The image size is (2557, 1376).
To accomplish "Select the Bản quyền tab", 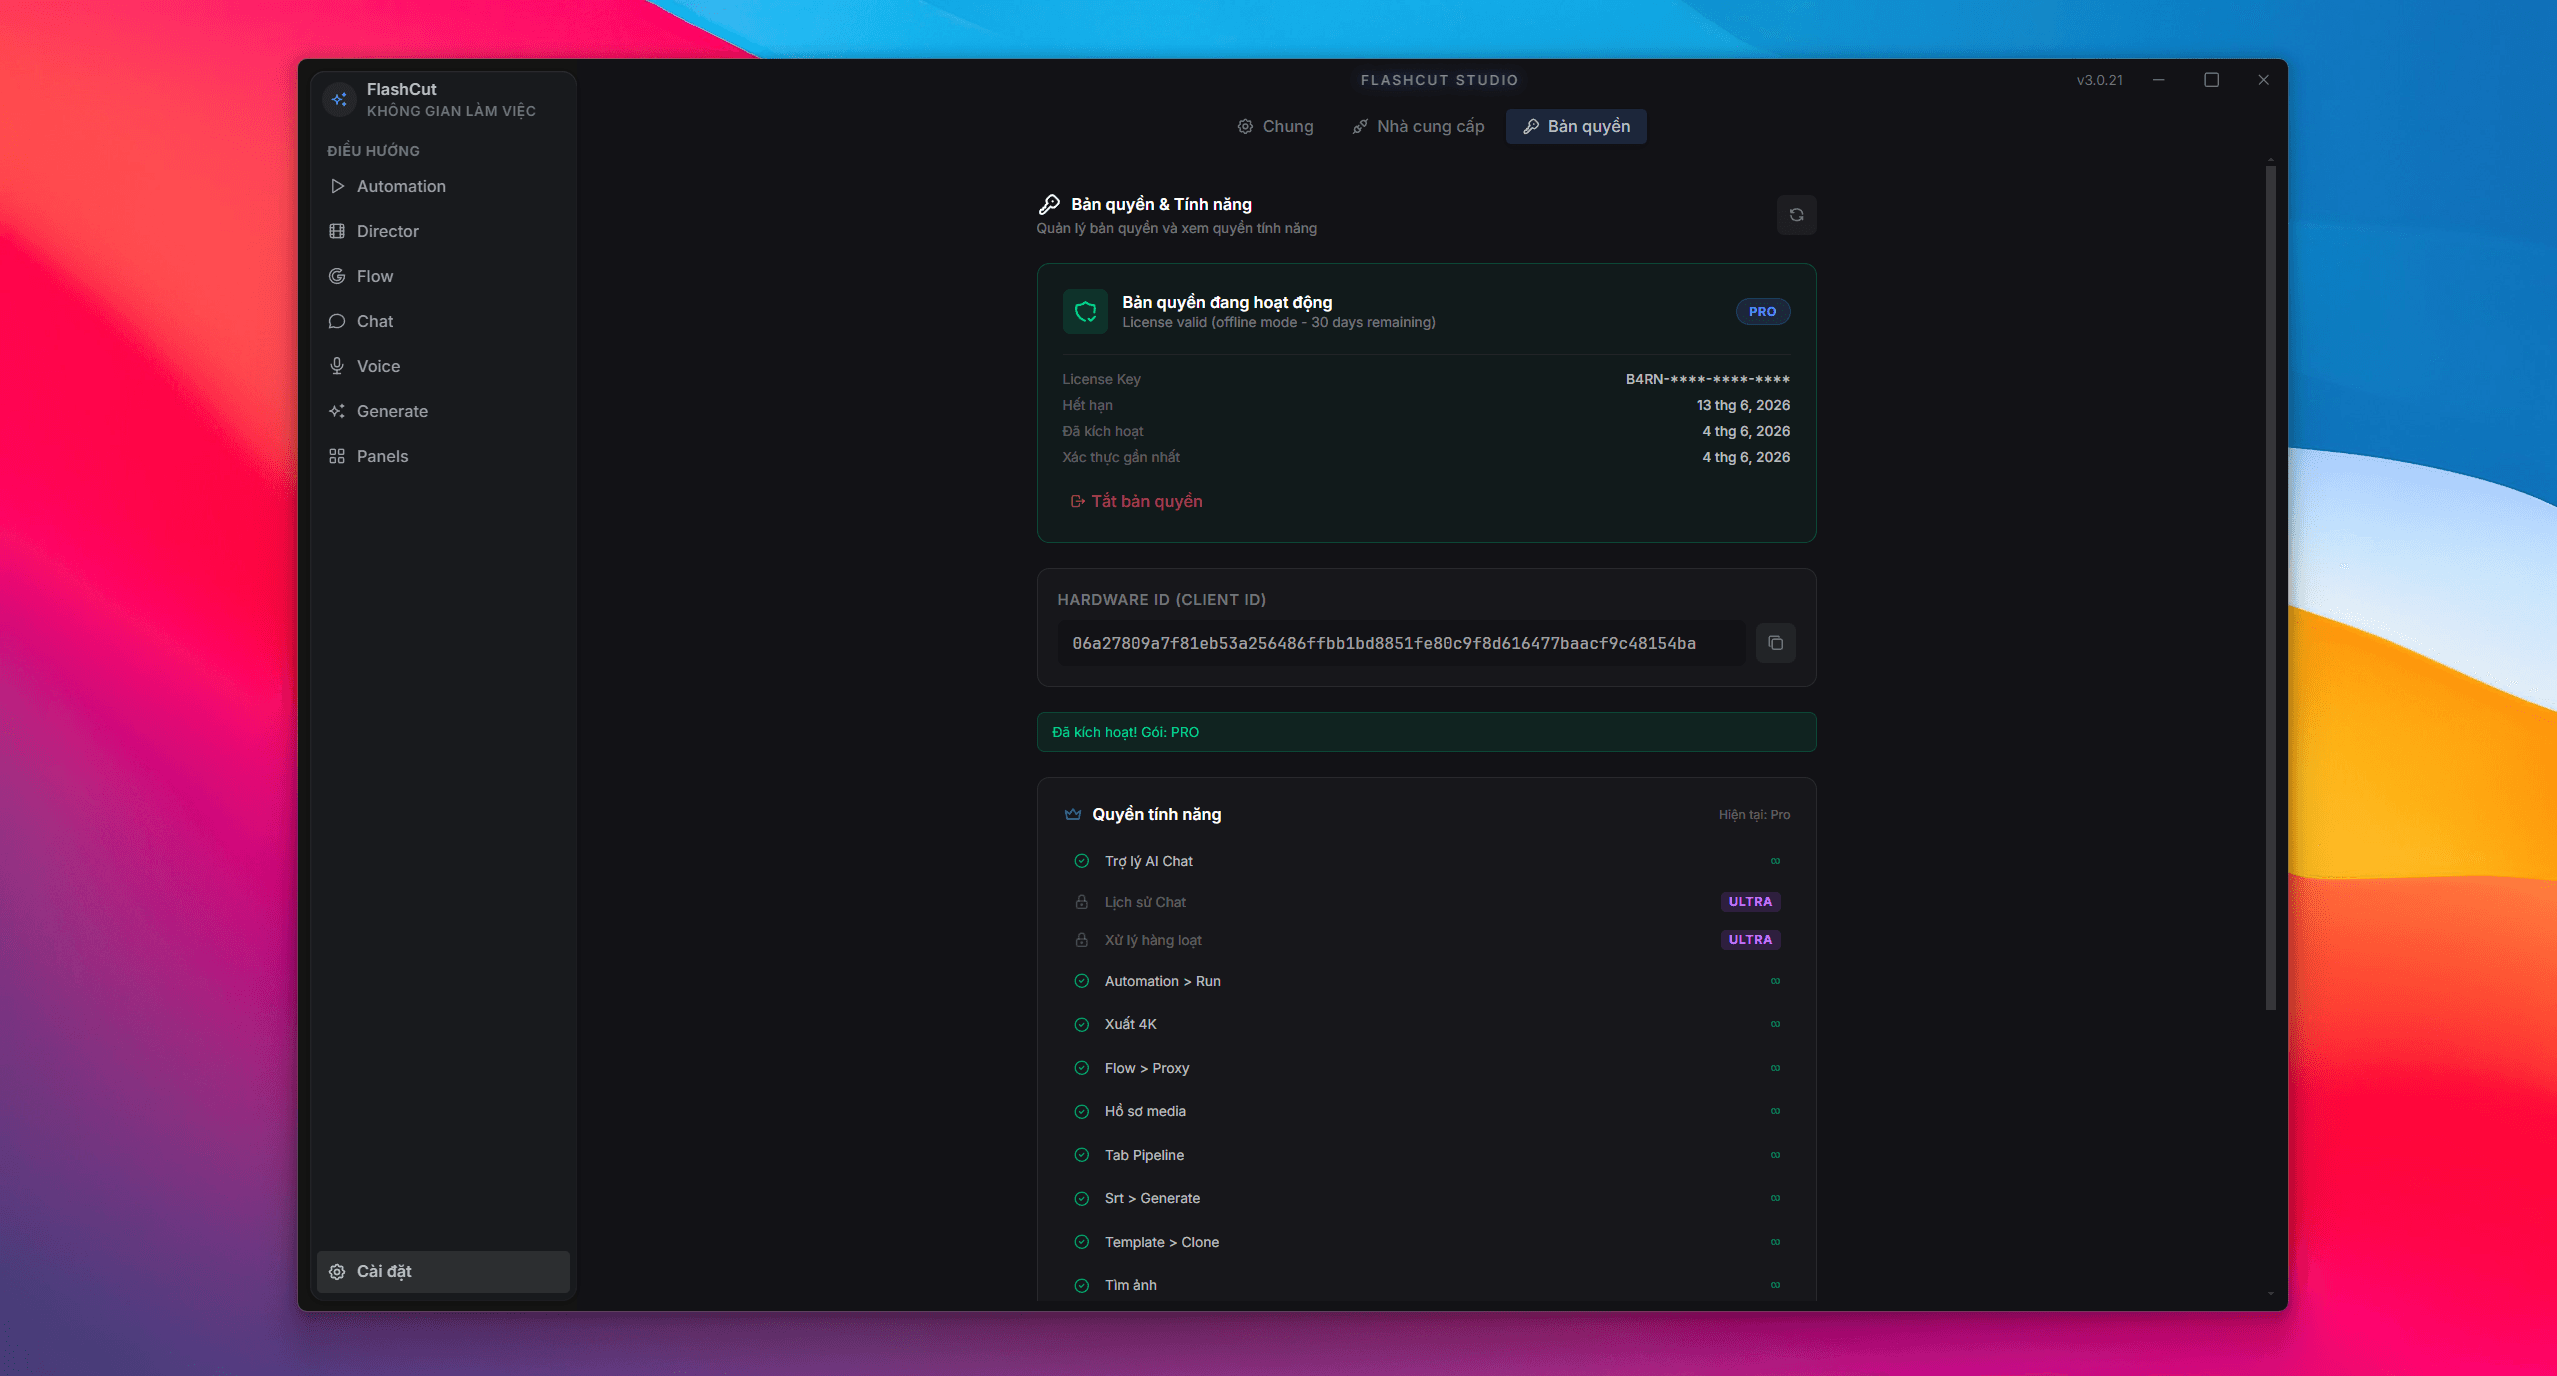I will pyautogui.click(x=1576, y=126).
